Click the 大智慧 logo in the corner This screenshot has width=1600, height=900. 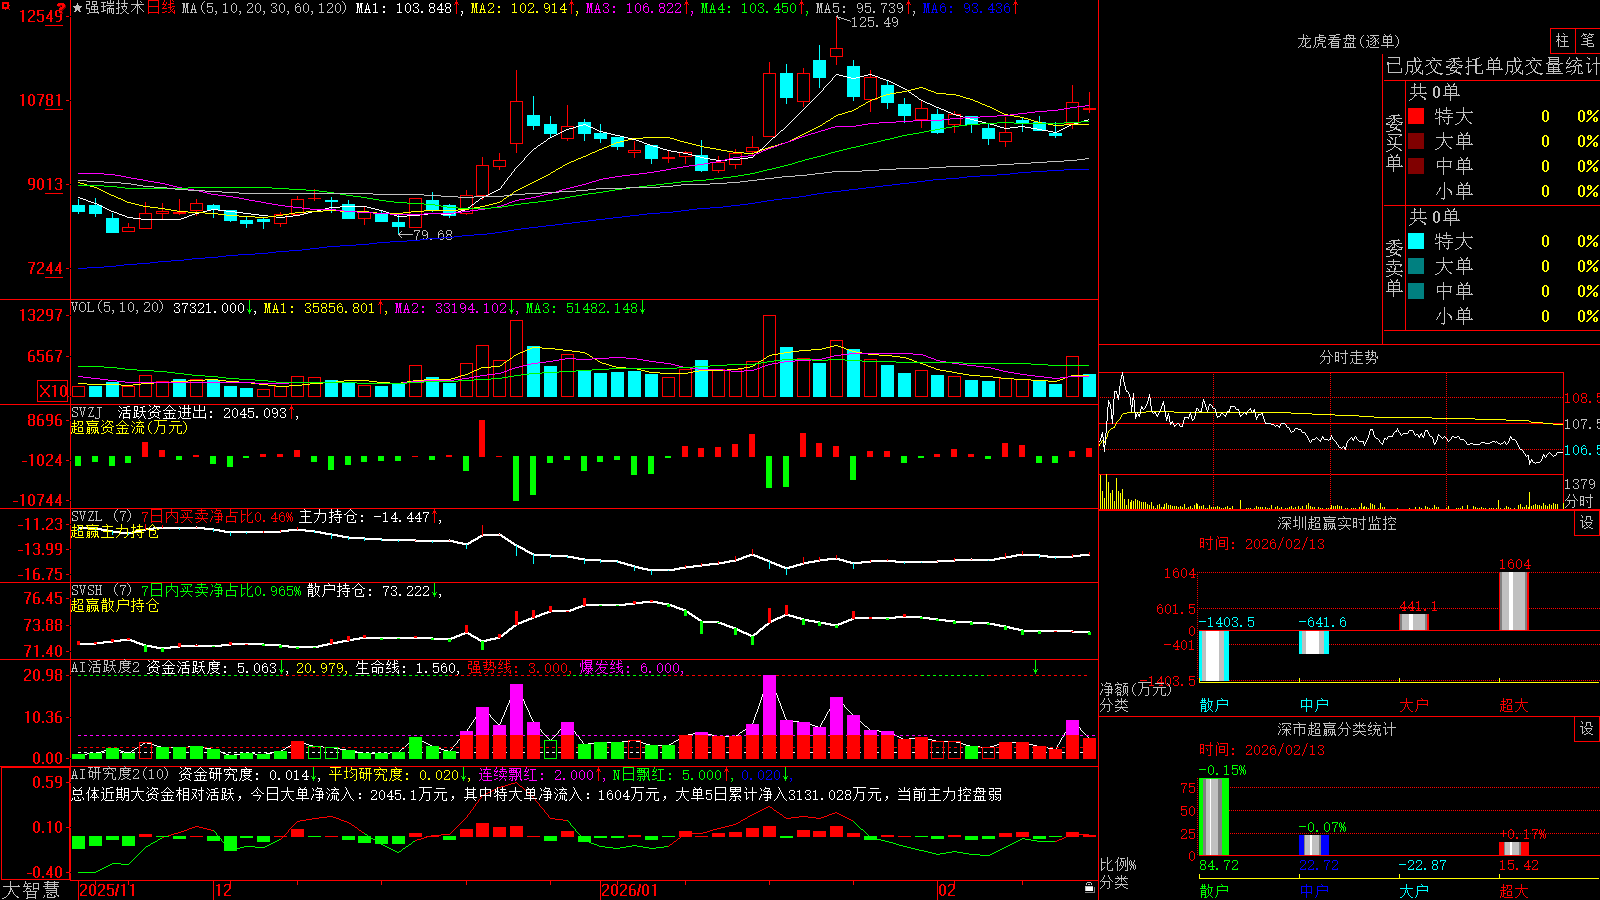[x=31, y=890]
